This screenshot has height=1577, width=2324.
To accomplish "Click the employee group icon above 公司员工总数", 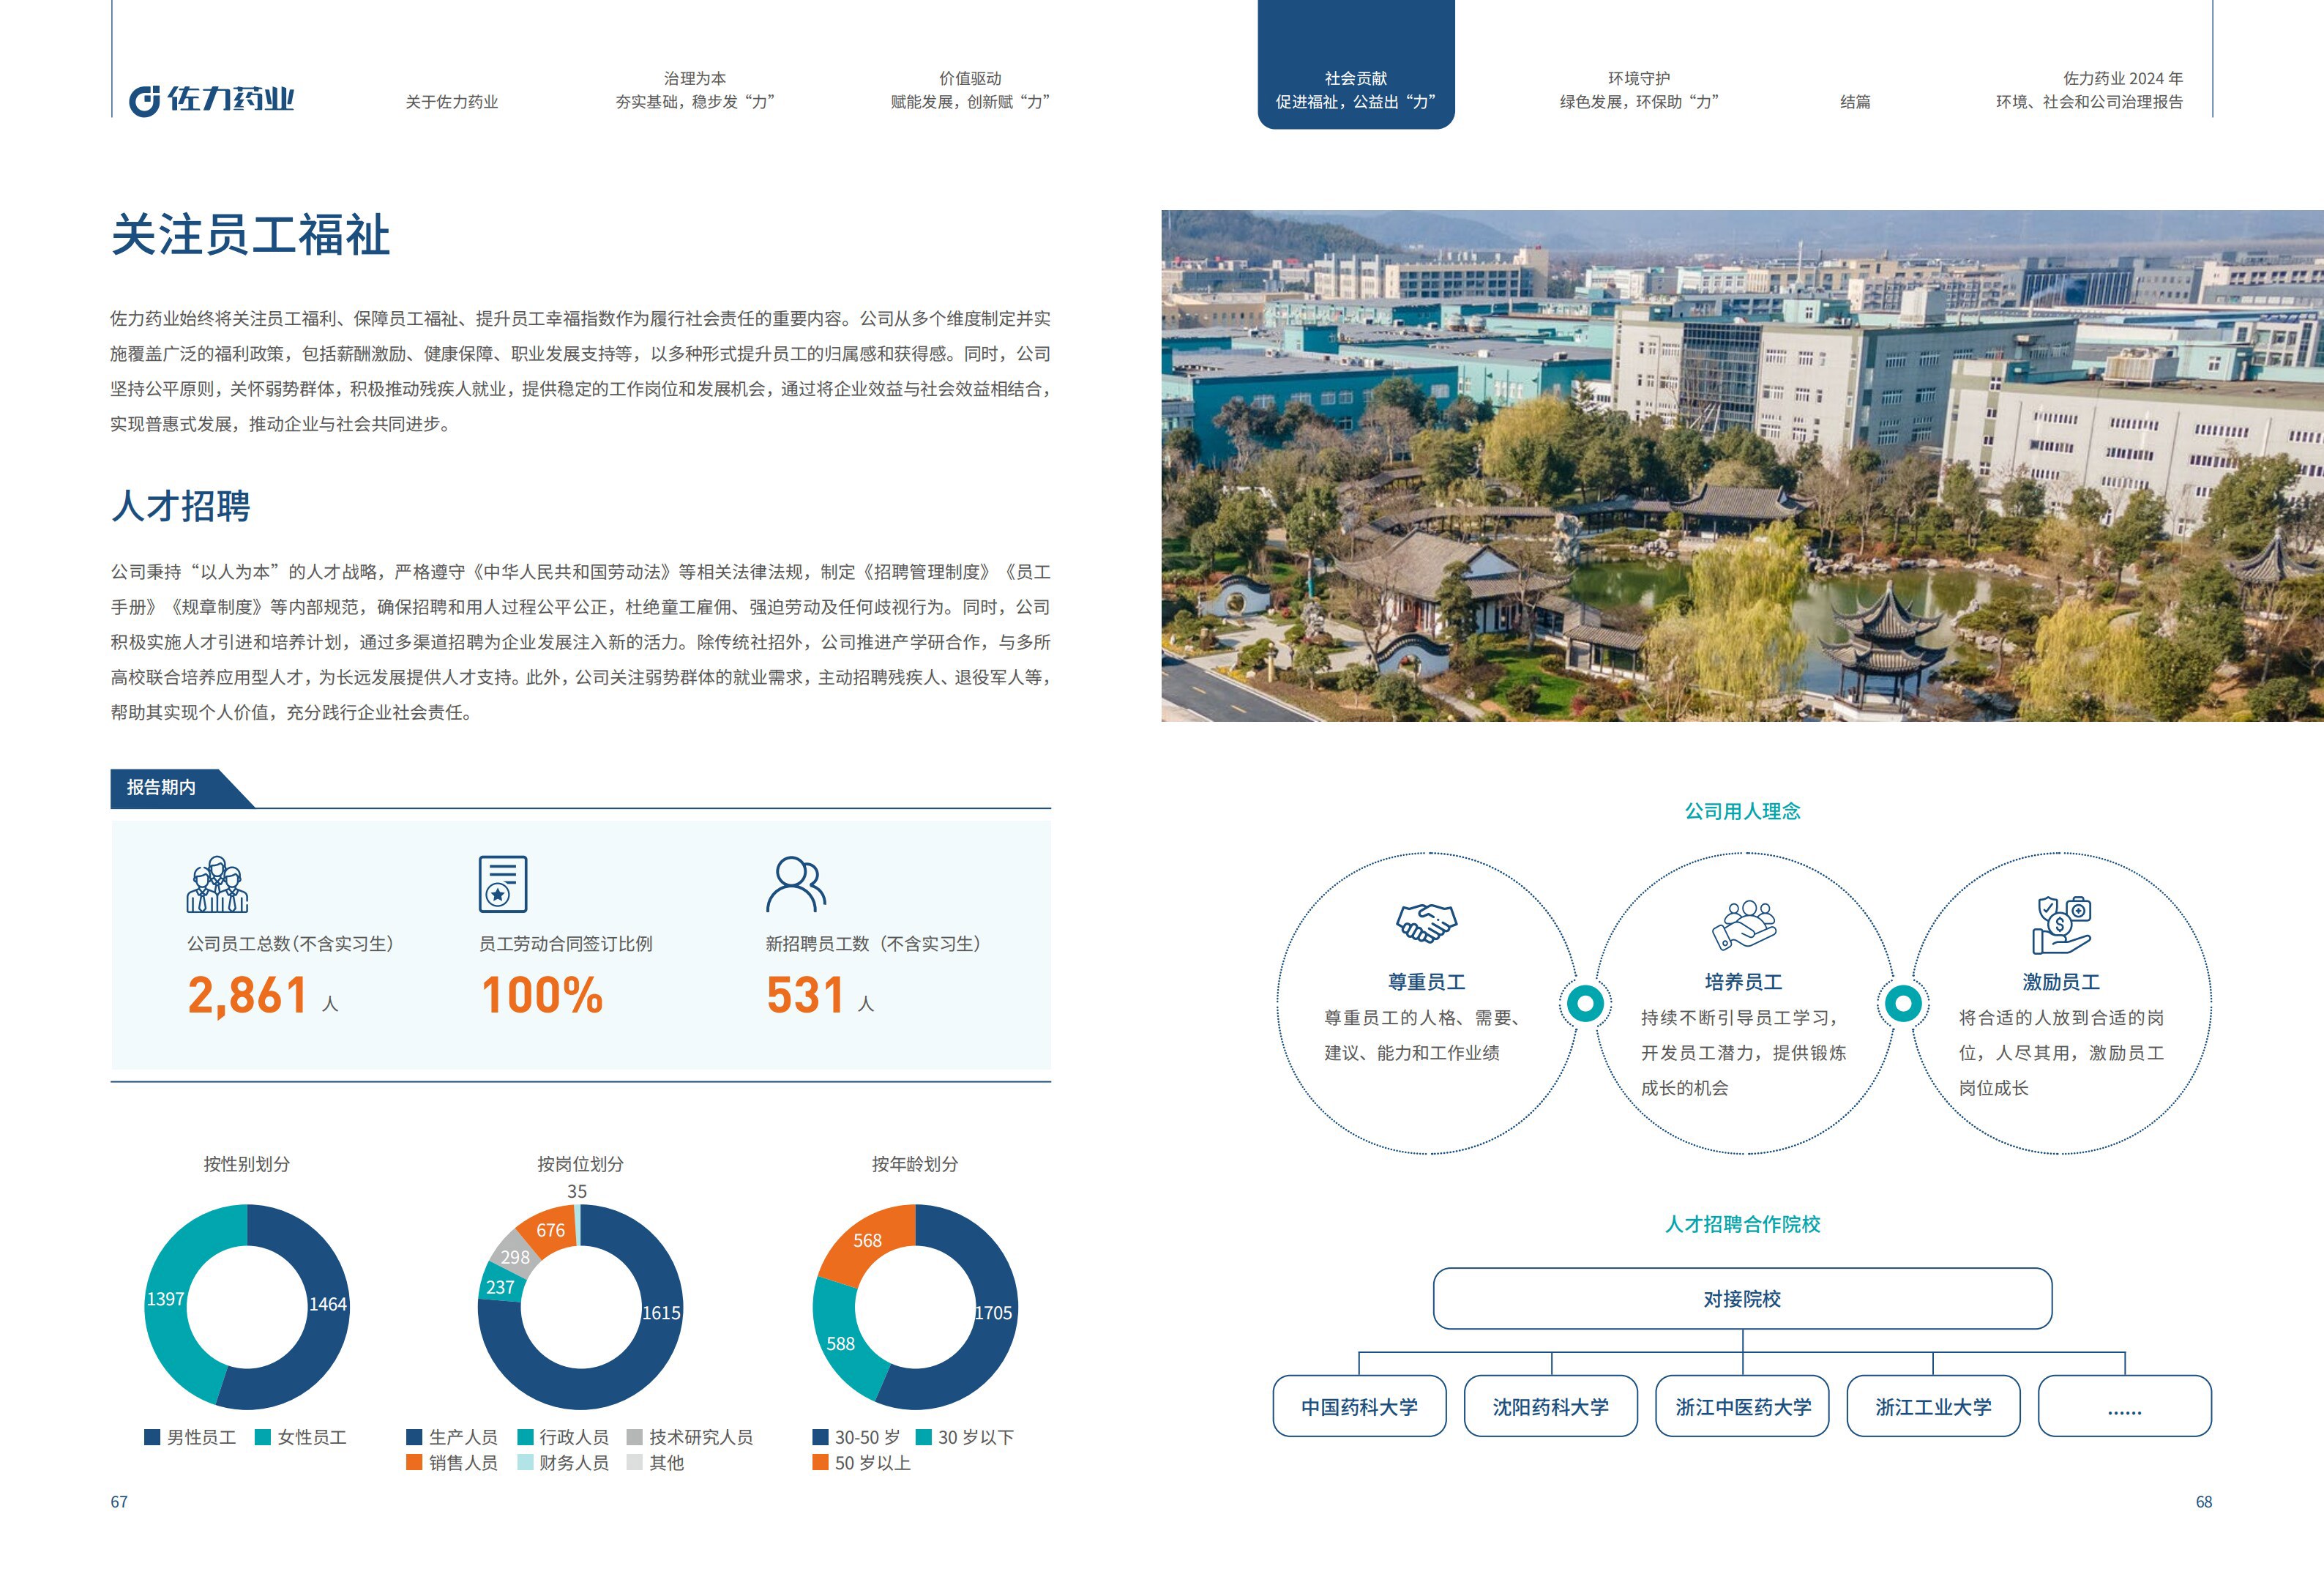I will pos(217,884).
